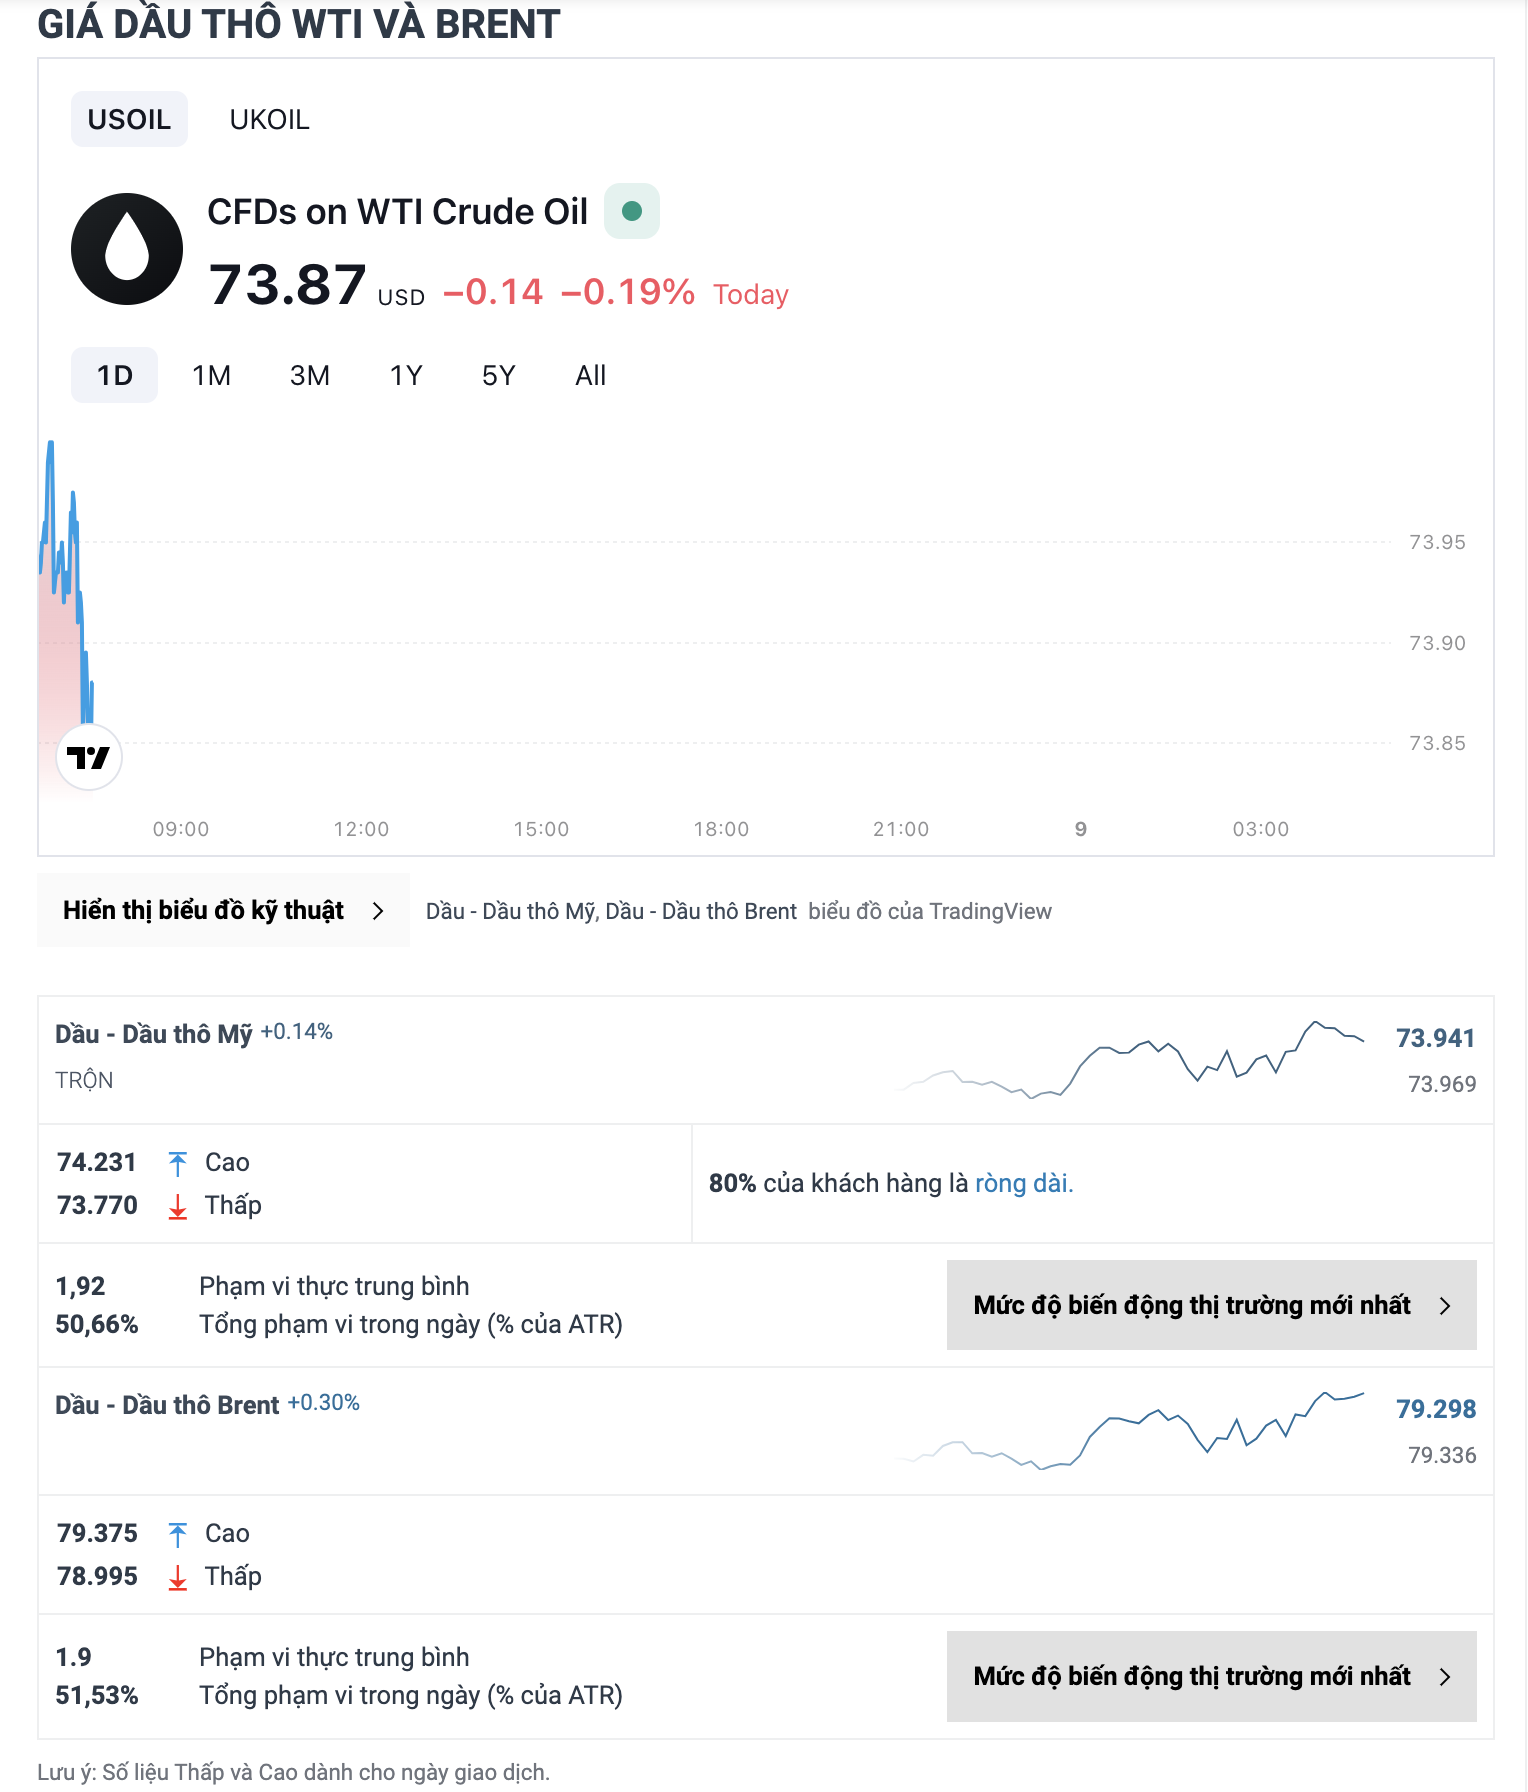The height and width of the screenshot is (1792, 1528).
Task: Show All time price history
Action: tap(590, 376)
